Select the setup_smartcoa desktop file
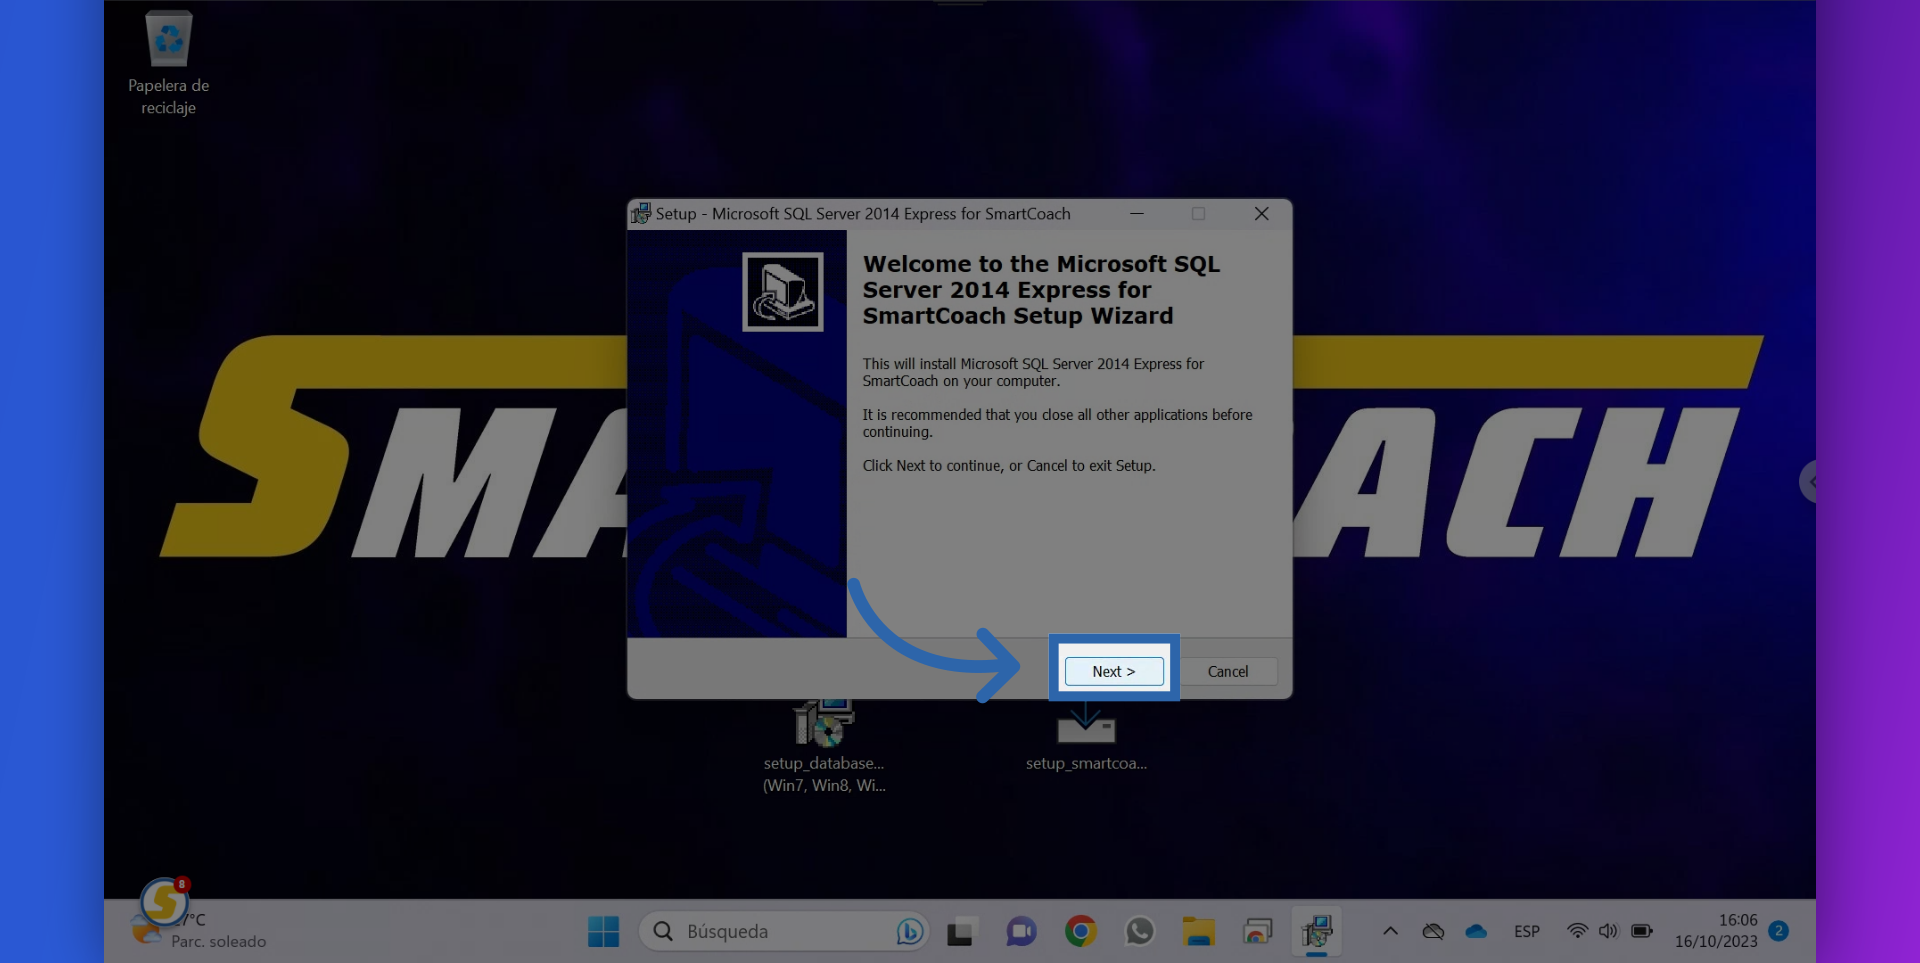Viewport: 1920px width, 963px height. point(1086,738)
